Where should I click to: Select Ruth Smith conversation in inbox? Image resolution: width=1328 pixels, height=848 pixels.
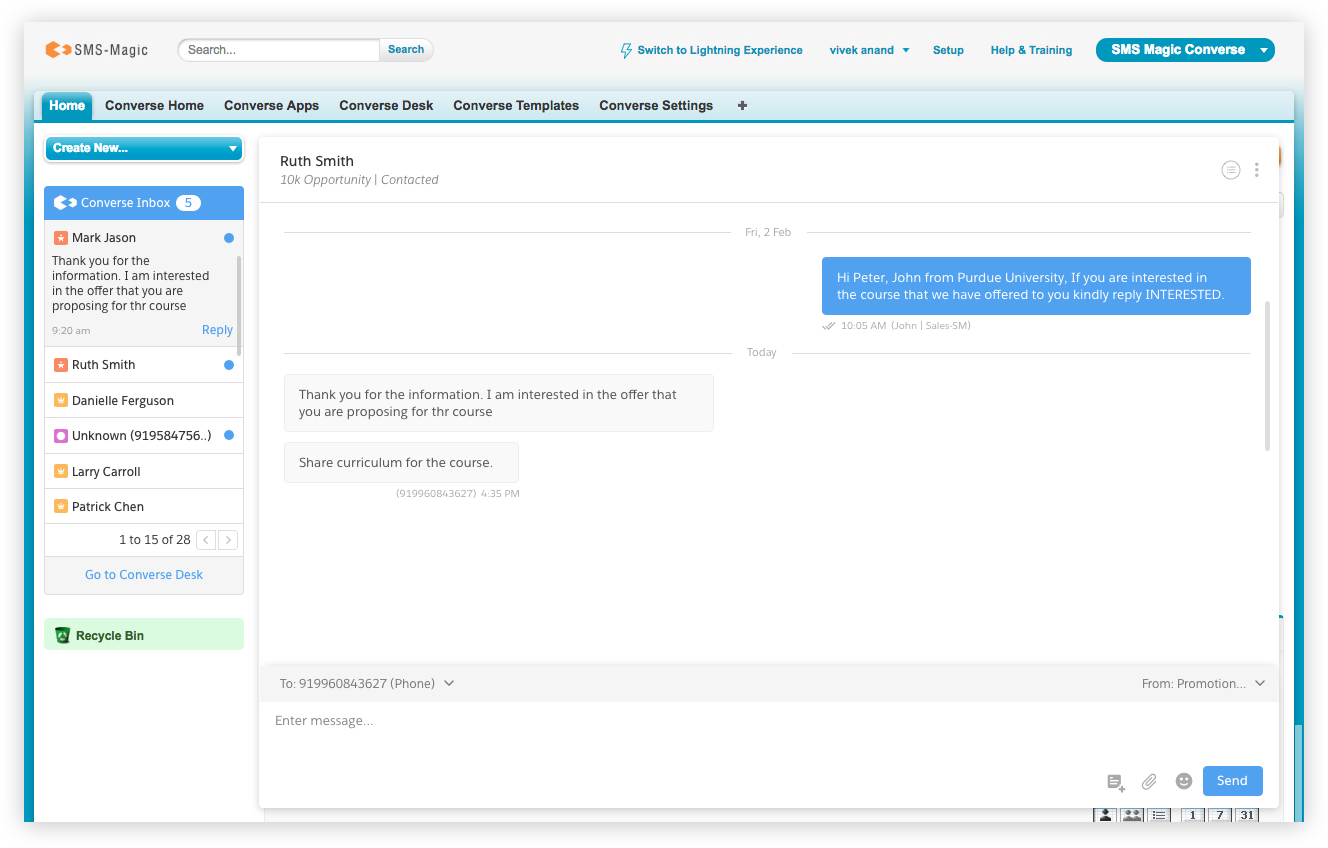[x=144, y=365]
